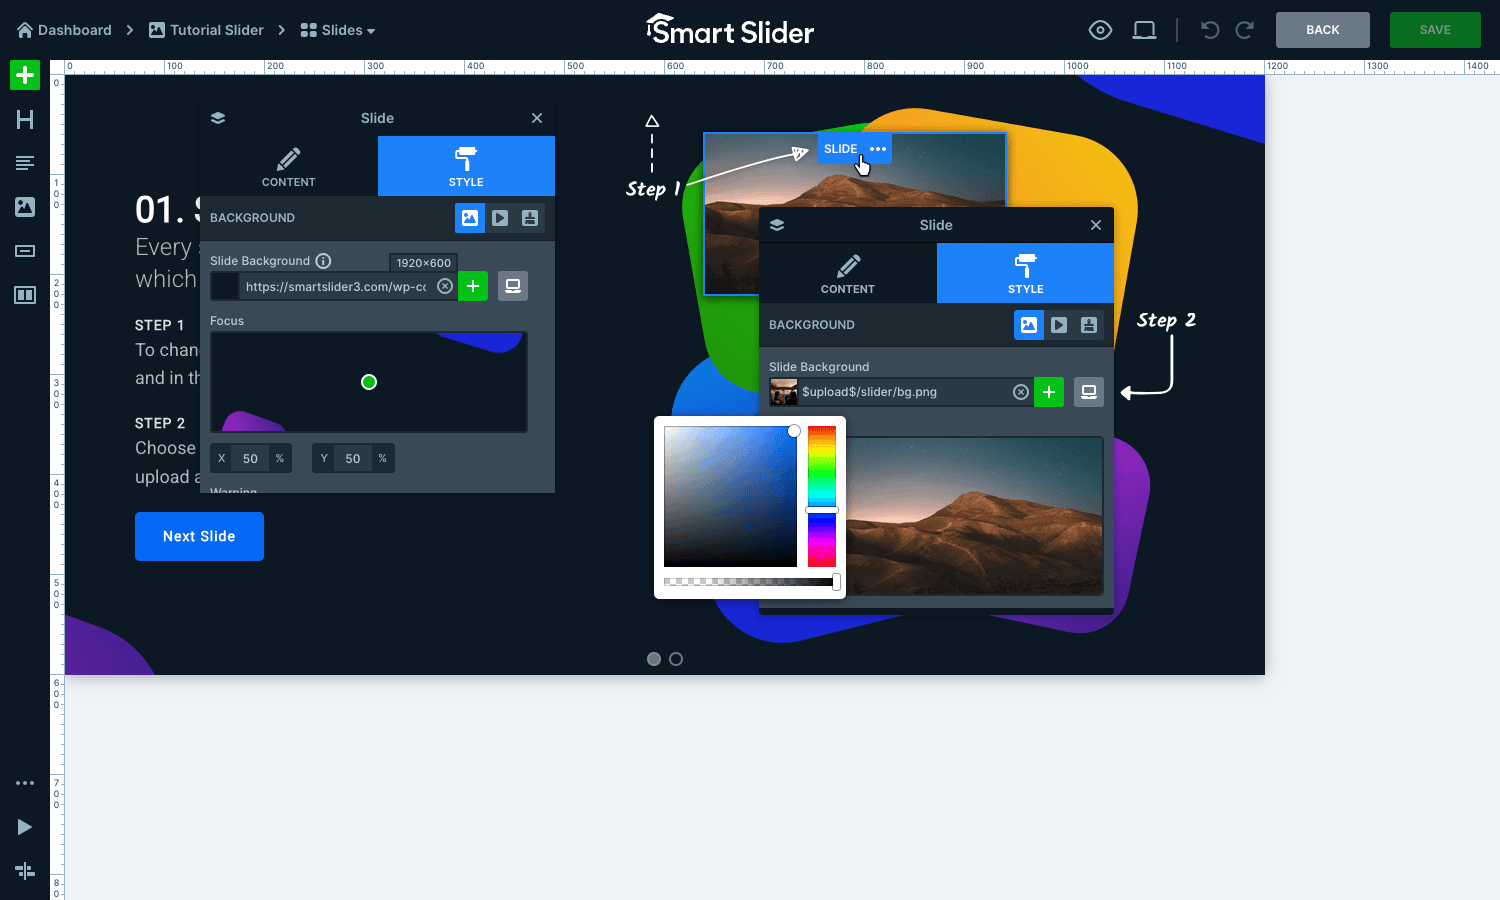Click the laptop icon button next to background field
The width and height of the screenshot is (1500, 900).
(x=513, y=286)
